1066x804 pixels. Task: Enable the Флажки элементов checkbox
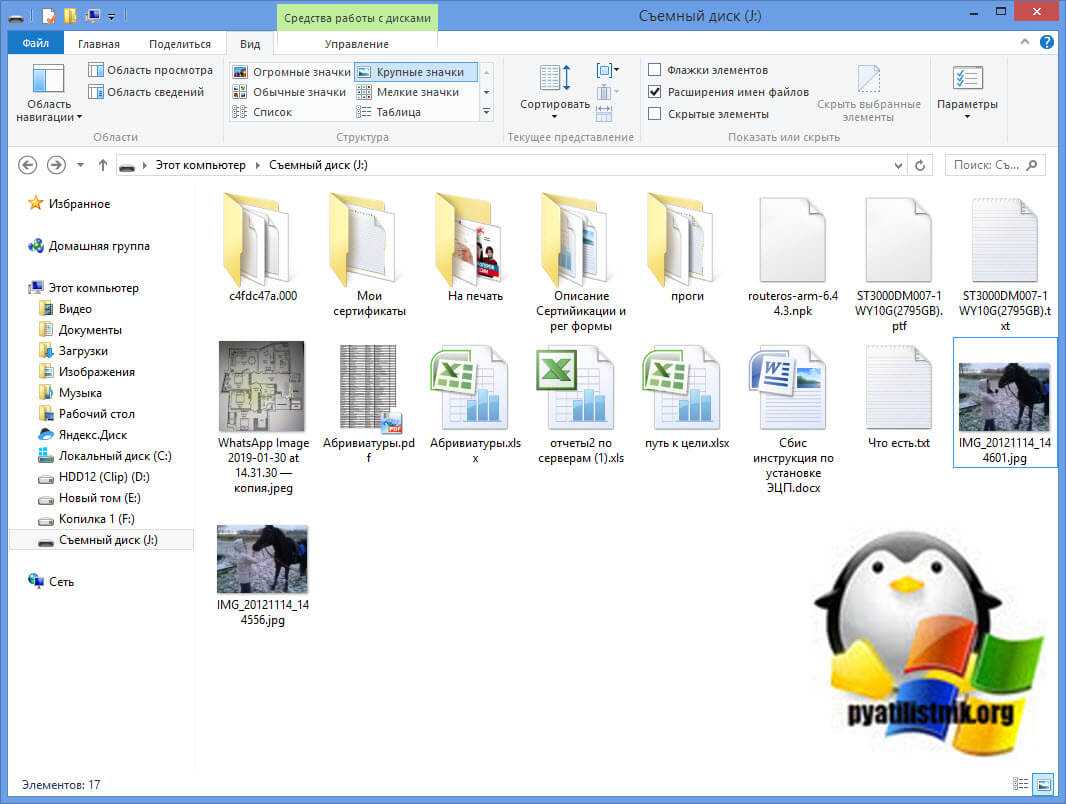pyautogui.click(x=655, y=70)
